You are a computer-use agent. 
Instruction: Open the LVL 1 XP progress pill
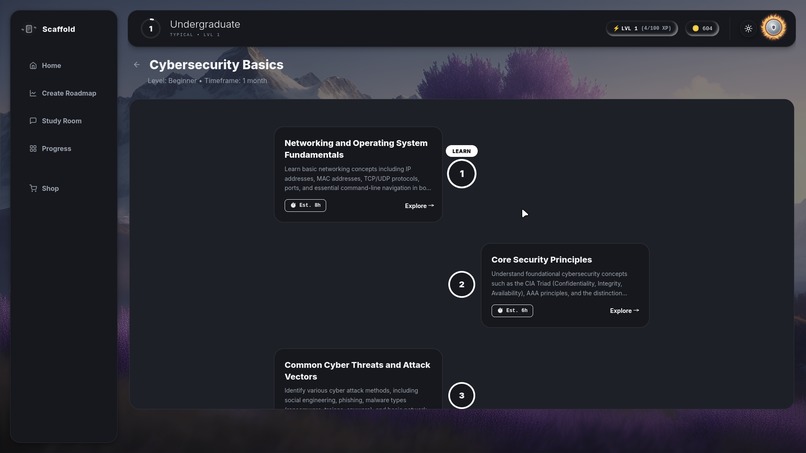642,28
